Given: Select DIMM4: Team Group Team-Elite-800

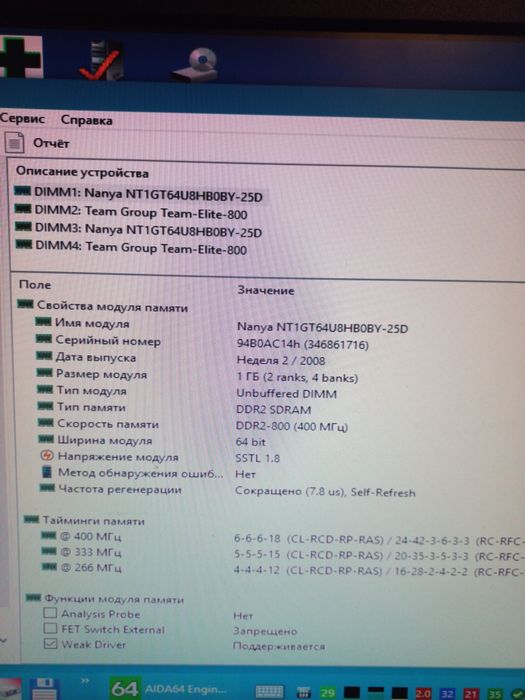Looking at the screenshot, I should click(131, 248).
